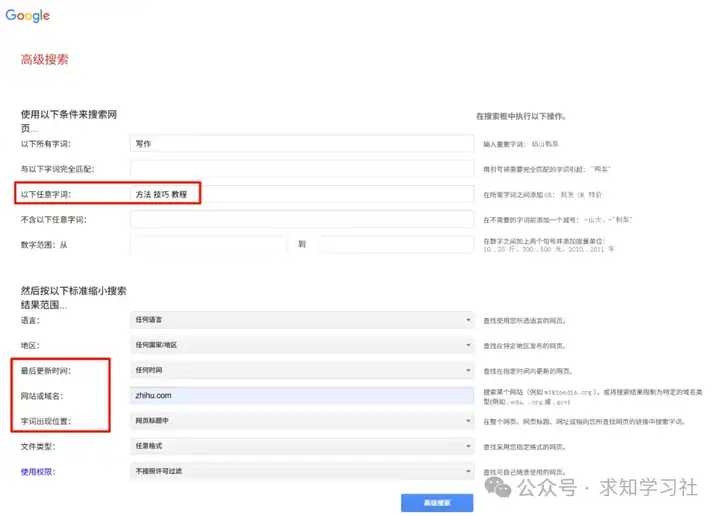Click the '以下所有字词:' label
This screenshot has height=516, width=720.
click(45, 144)
